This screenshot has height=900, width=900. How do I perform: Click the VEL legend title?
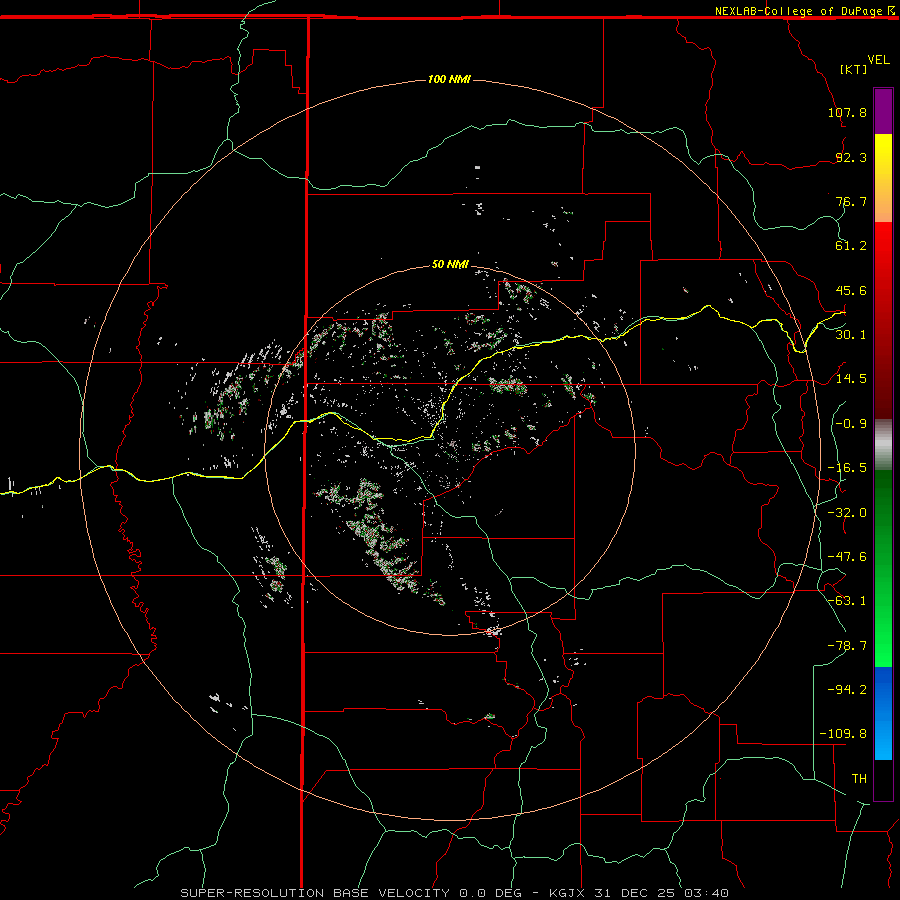click(x=878, y=60)
